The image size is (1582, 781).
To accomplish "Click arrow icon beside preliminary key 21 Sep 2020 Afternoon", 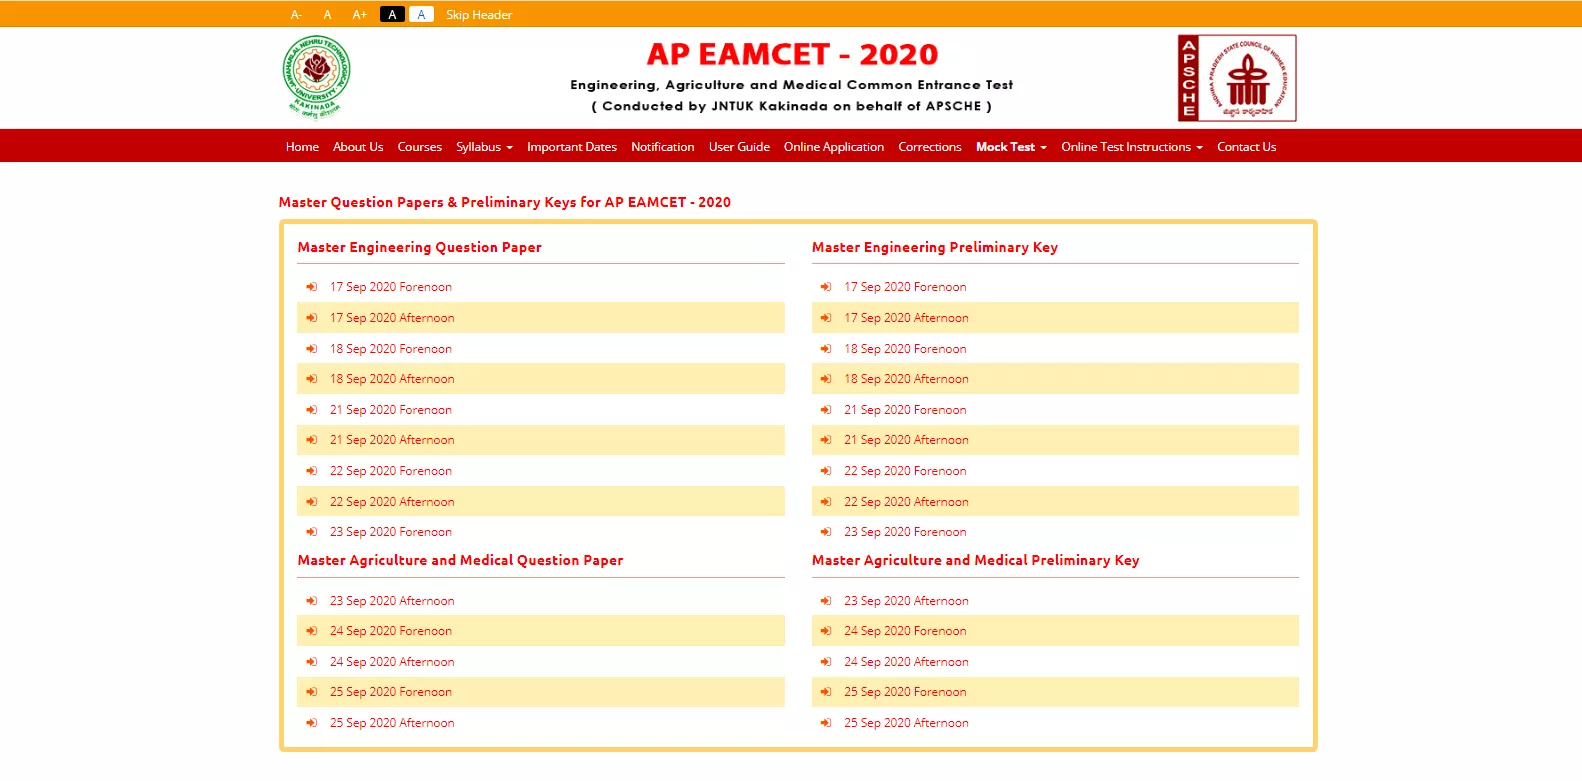I will pyautogui.click(x=826, y=440).
